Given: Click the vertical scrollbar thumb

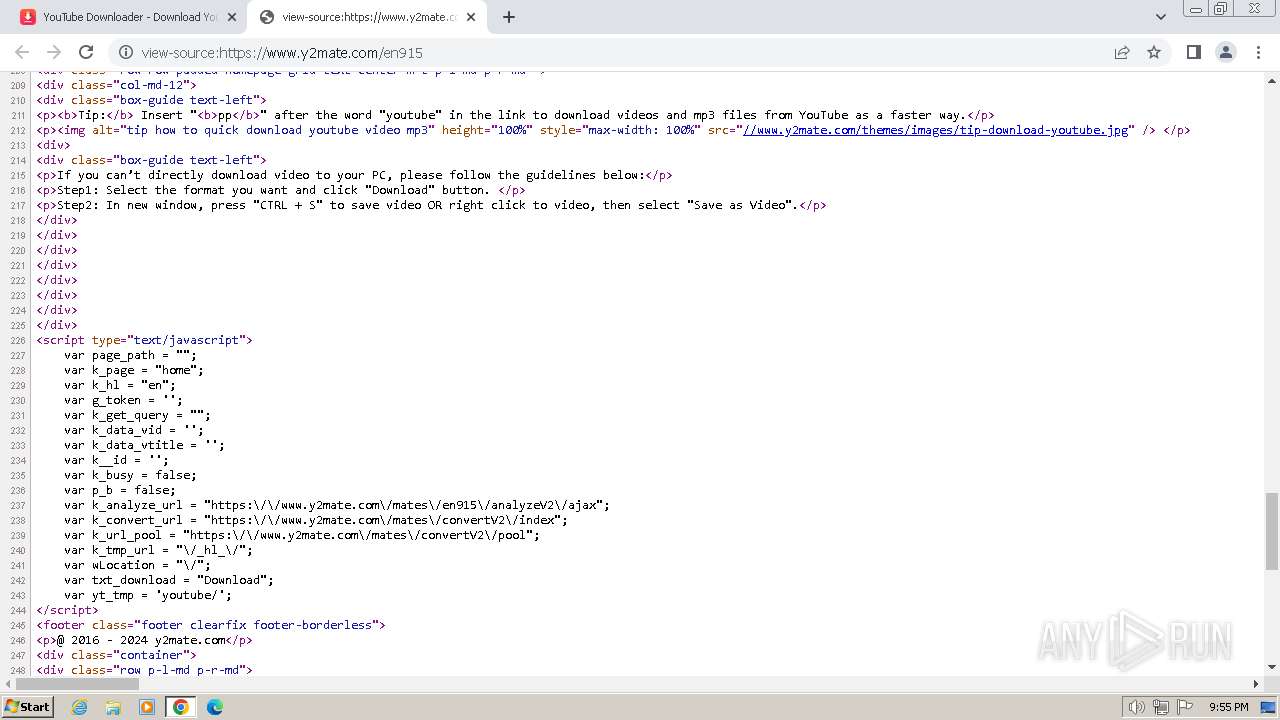Looking at the screenshot, I should pos(1271,531).
